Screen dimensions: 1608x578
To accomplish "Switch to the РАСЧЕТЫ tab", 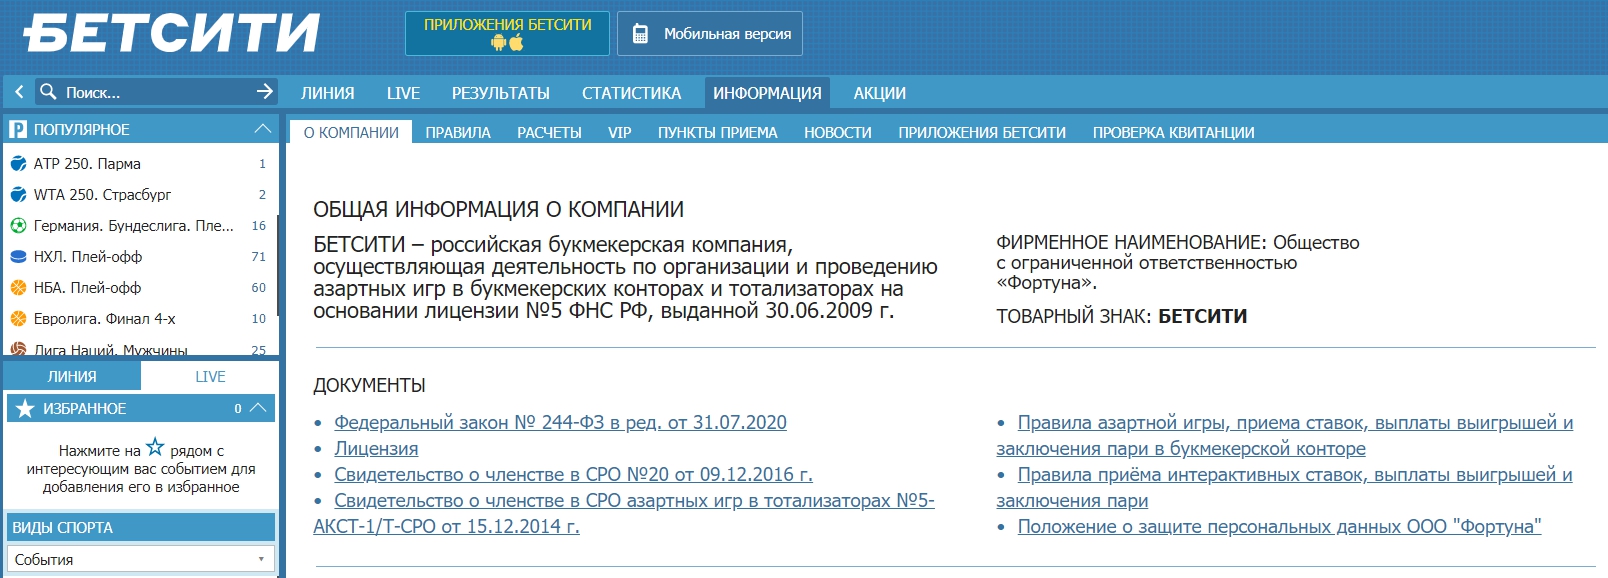I will click(549, 132).
